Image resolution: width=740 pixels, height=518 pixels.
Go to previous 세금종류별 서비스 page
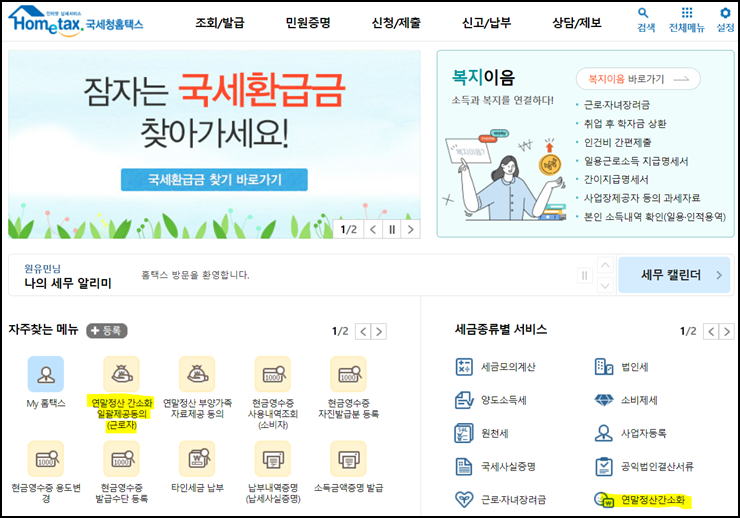pyautogui.click(x=711, y=331)
